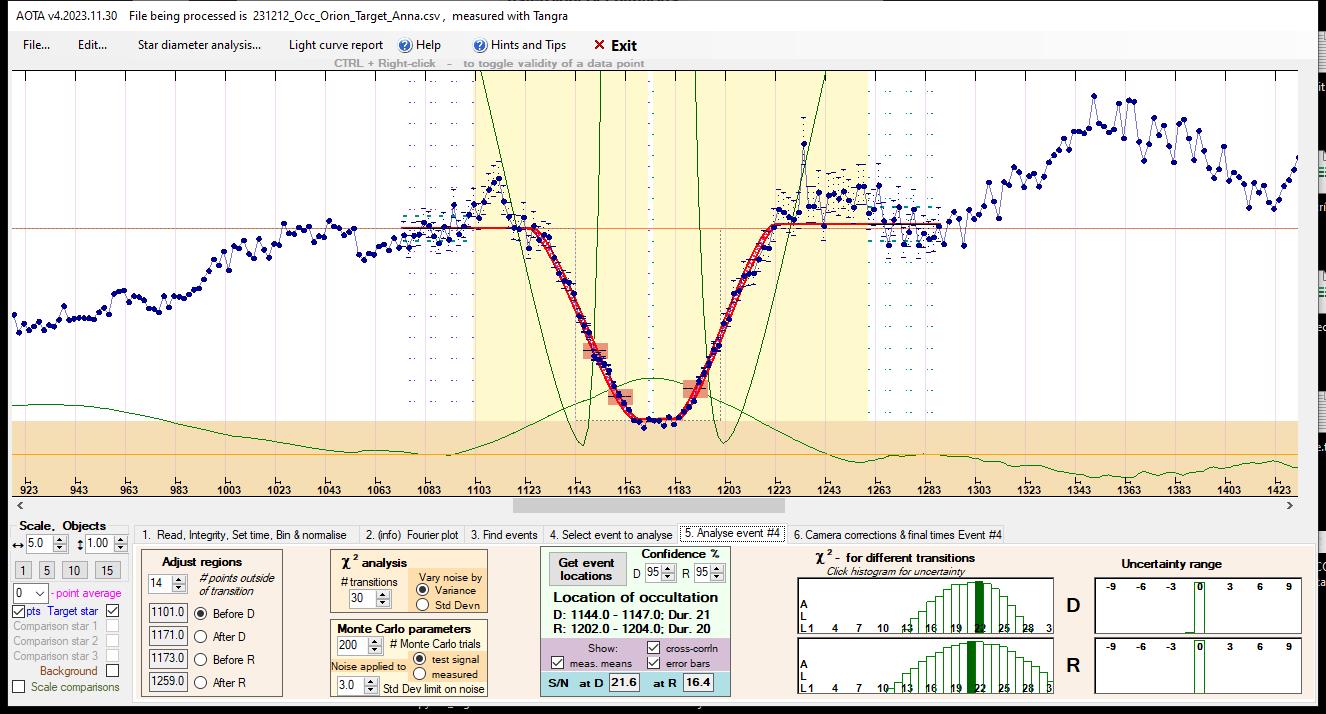Viewport: 1326px width, 714px height.
Task: Adjust the # transitions spinner arrows
Action: 383,598
